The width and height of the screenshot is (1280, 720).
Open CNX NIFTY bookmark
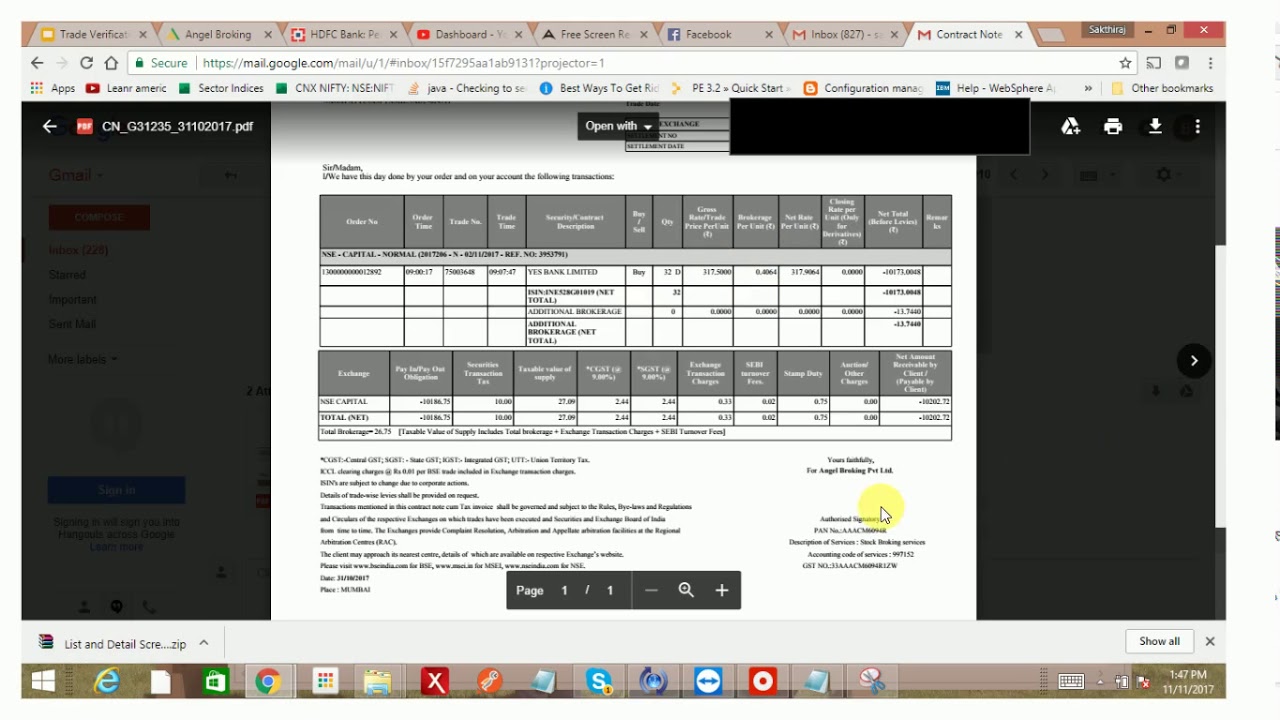click(334, 88)
